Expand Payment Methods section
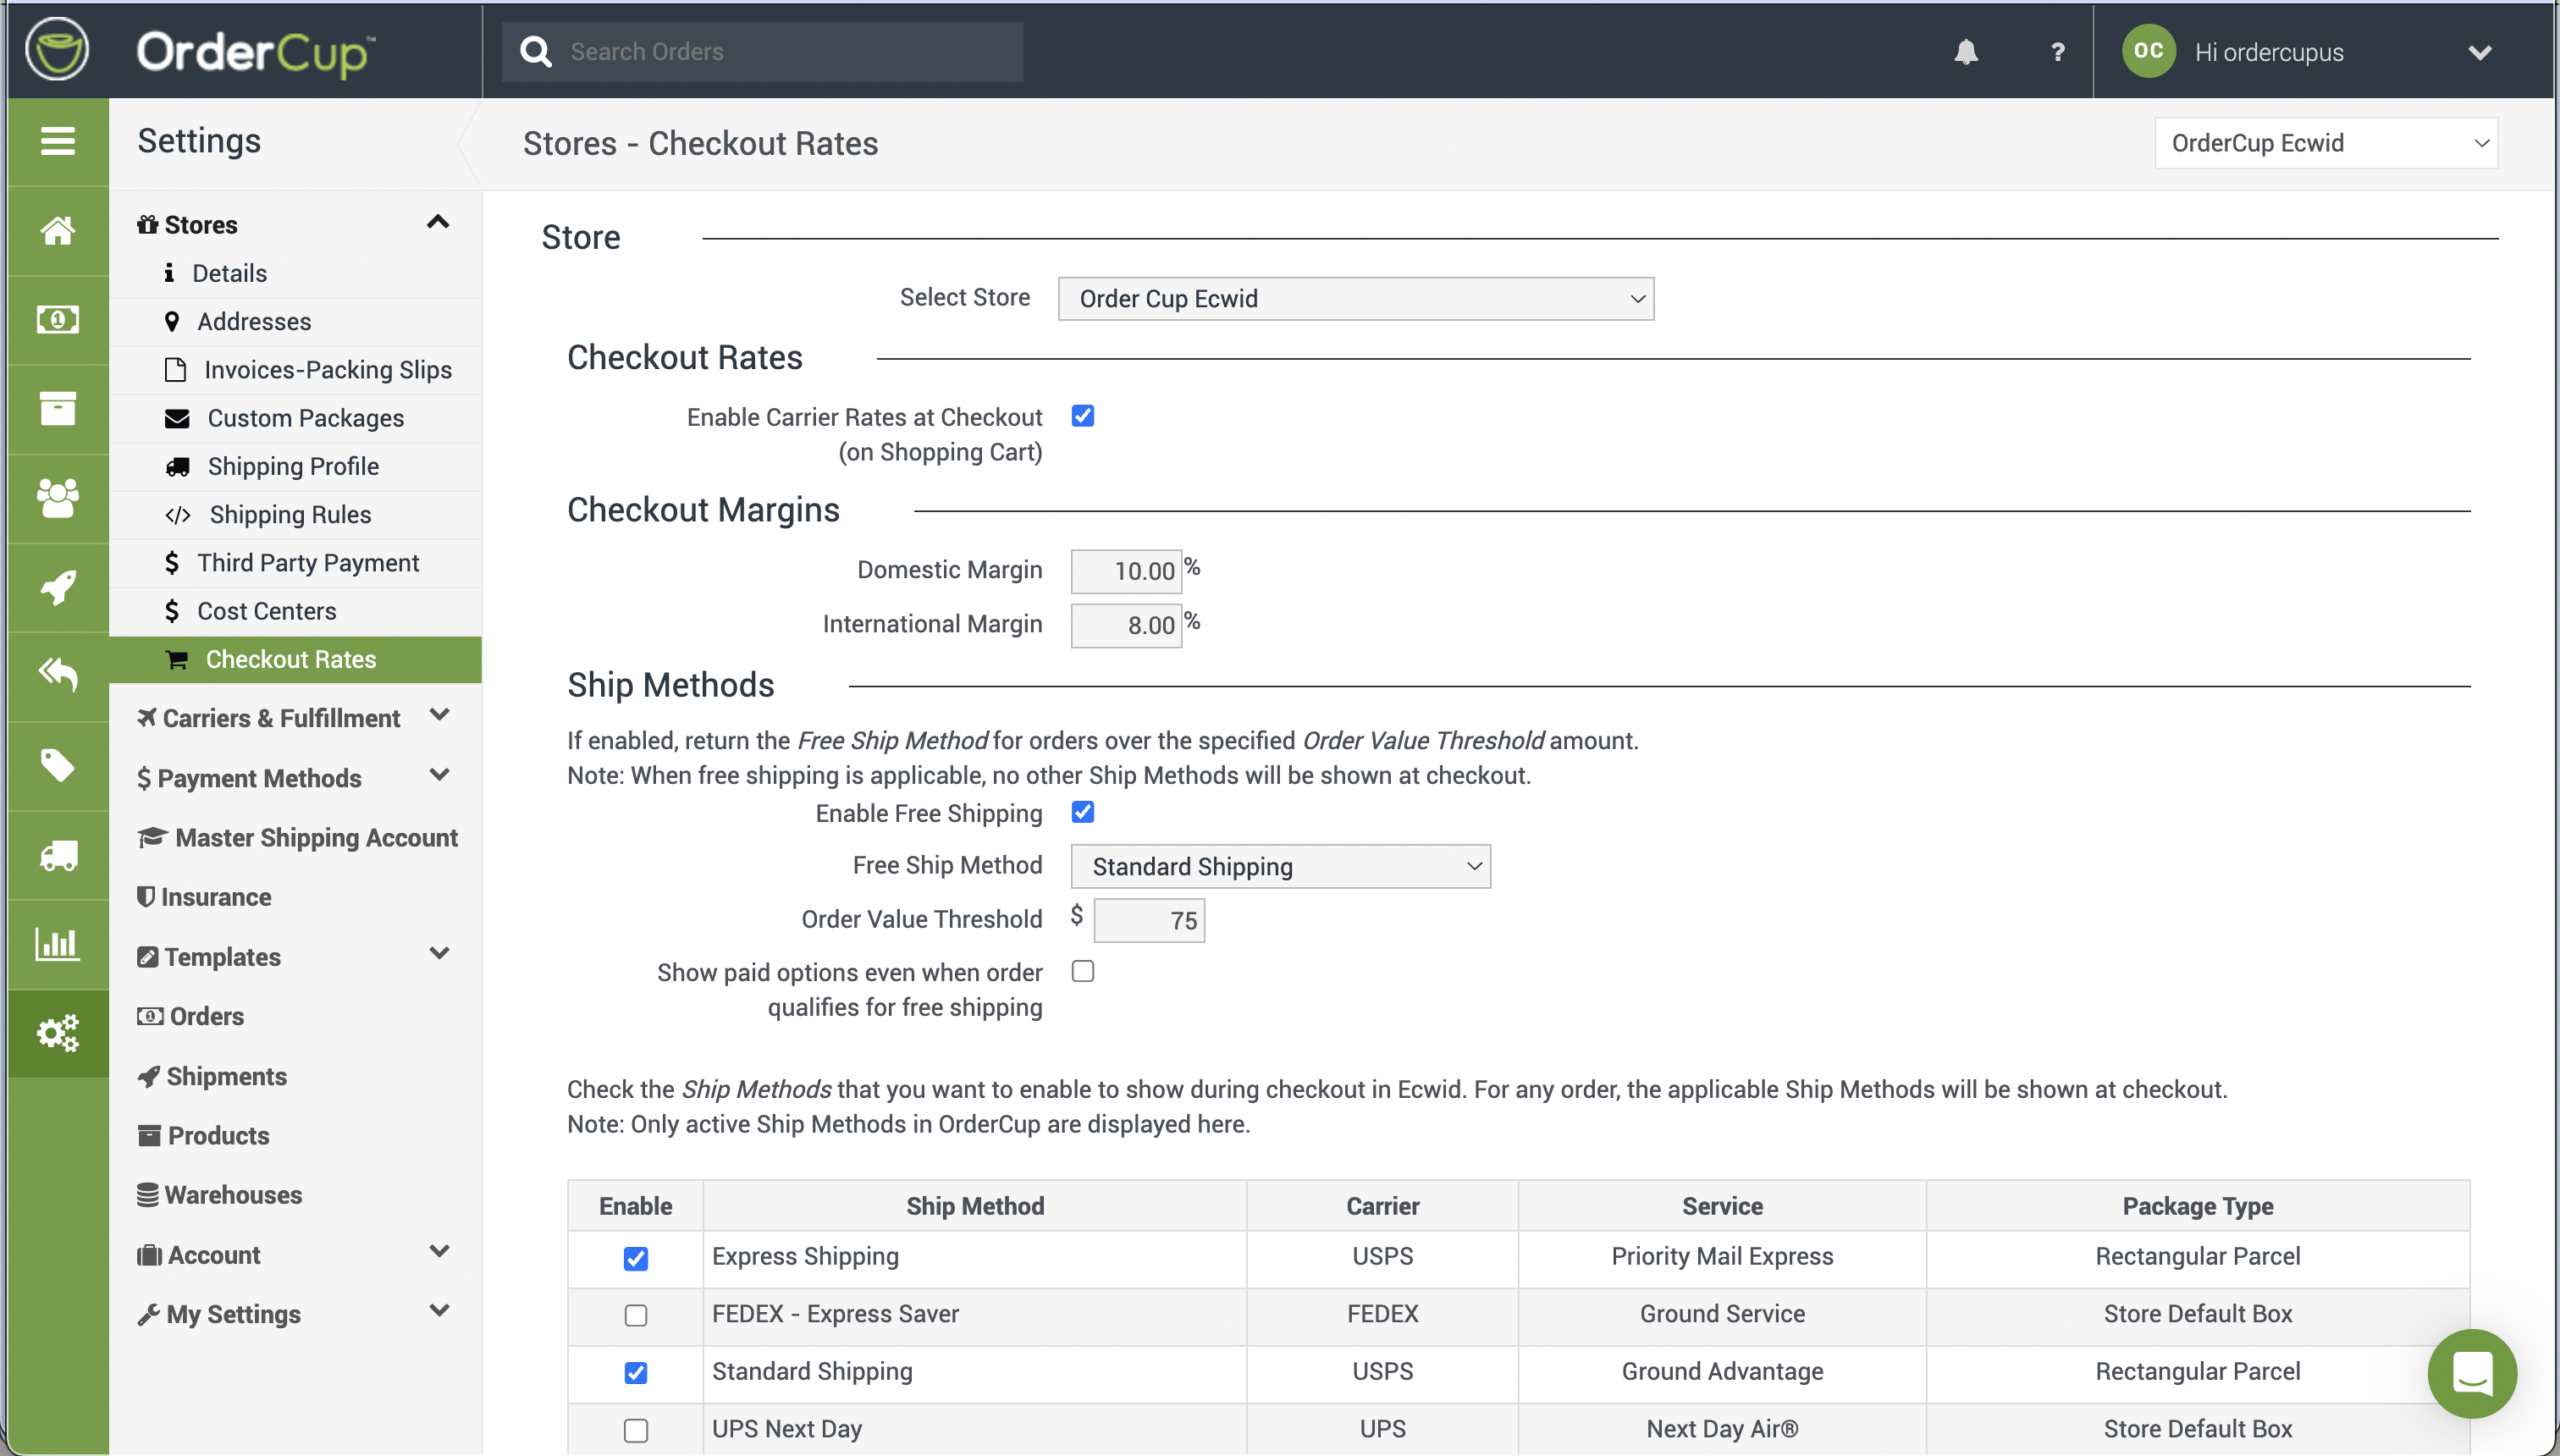Screen dimensions: 2560x1456 (x=439, y=775)
